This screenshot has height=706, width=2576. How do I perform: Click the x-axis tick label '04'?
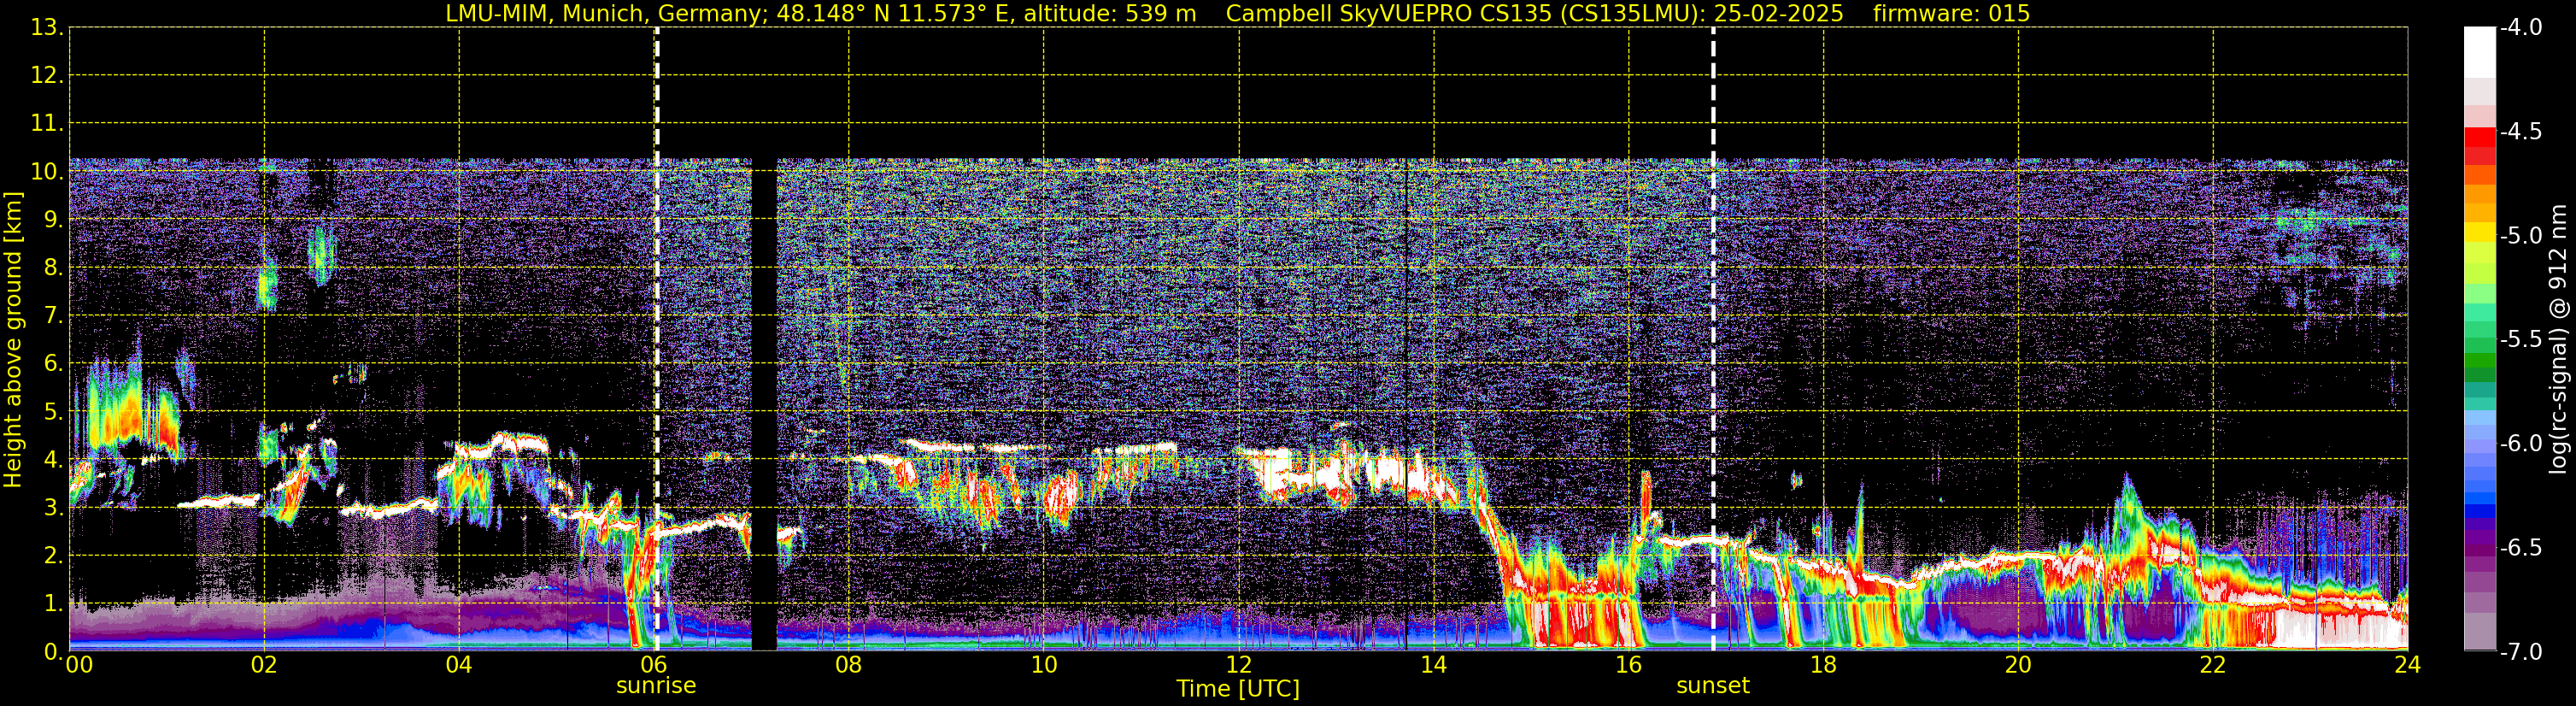[x=459, y=666]
